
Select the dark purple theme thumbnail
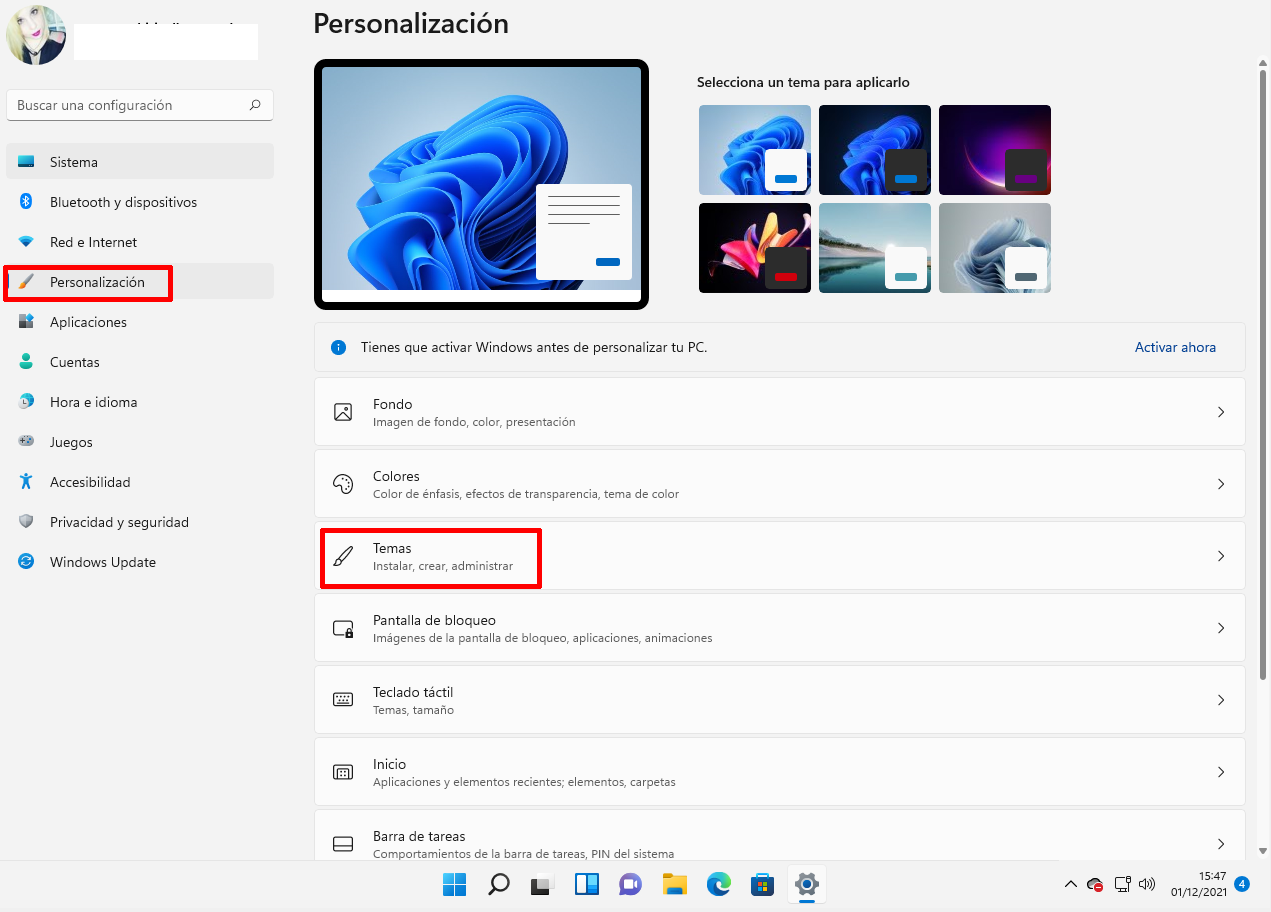pos(994,150)
